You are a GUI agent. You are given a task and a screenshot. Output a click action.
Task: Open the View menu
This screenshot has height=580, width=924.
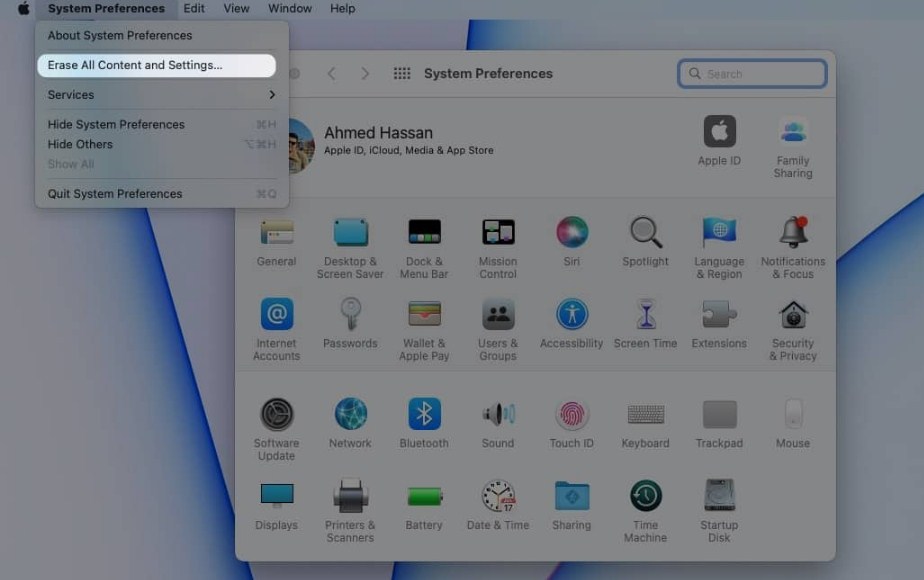point(236,8)
